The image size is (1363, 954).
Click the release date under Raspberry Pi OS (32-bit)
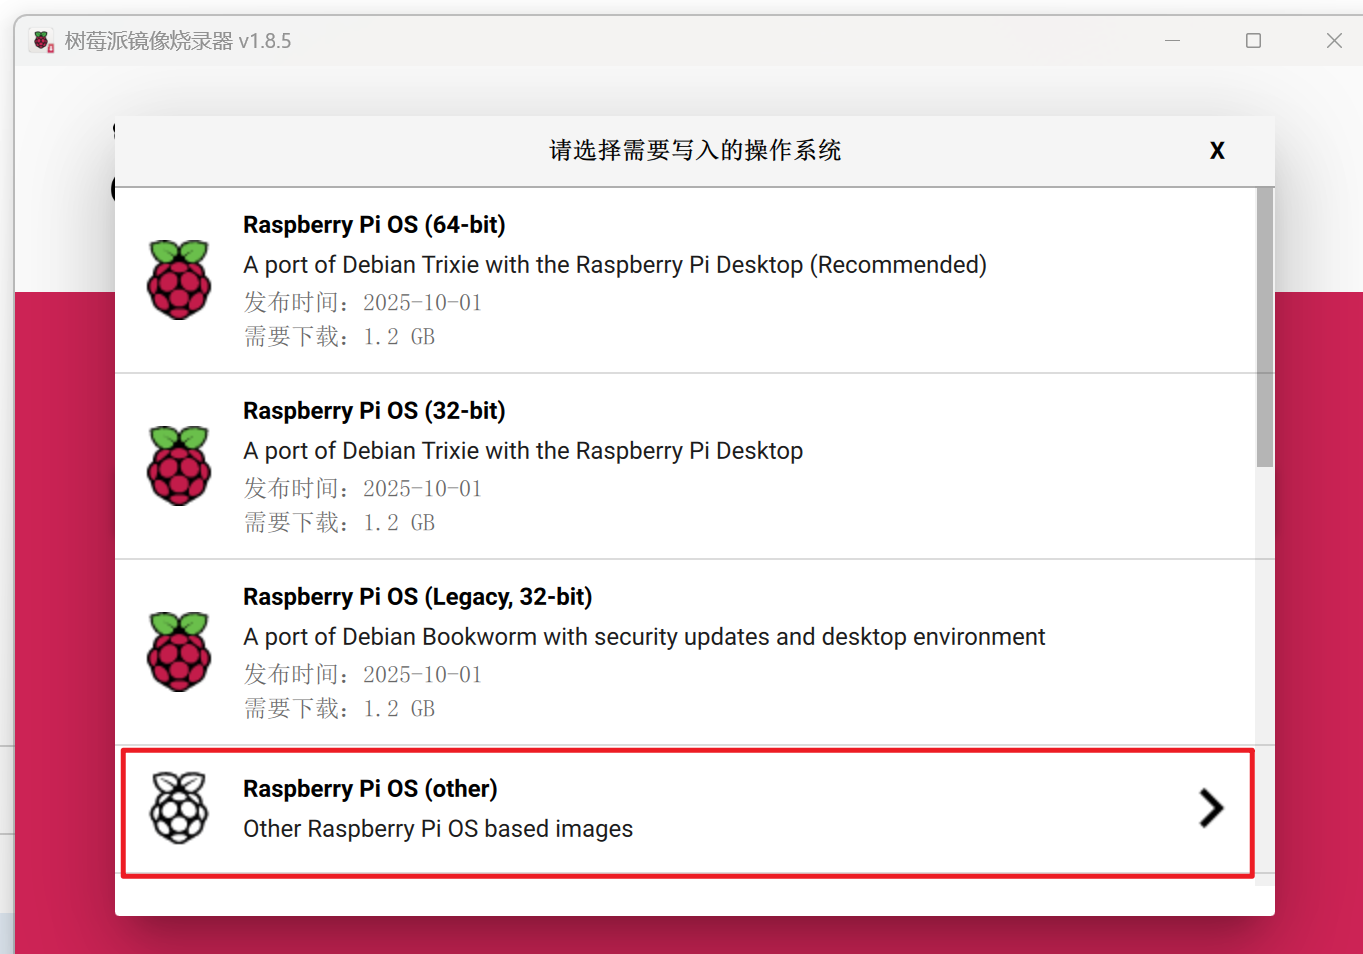pyautogui.click(x=363, y=489)
